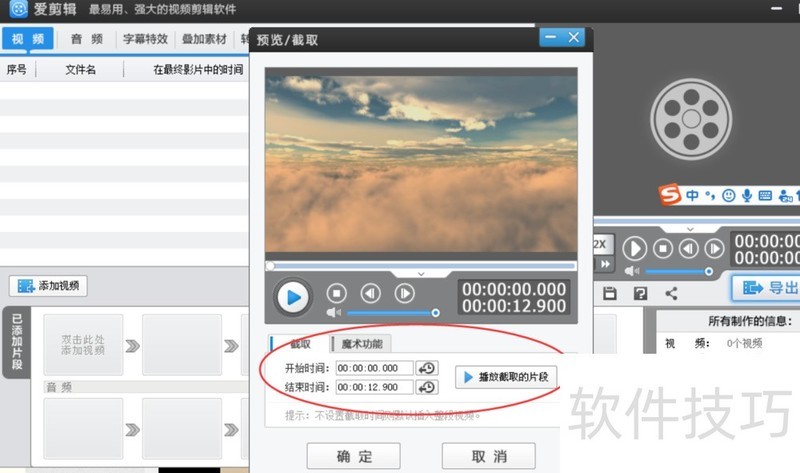Open the 字幕特效 tab

(145, 39)
